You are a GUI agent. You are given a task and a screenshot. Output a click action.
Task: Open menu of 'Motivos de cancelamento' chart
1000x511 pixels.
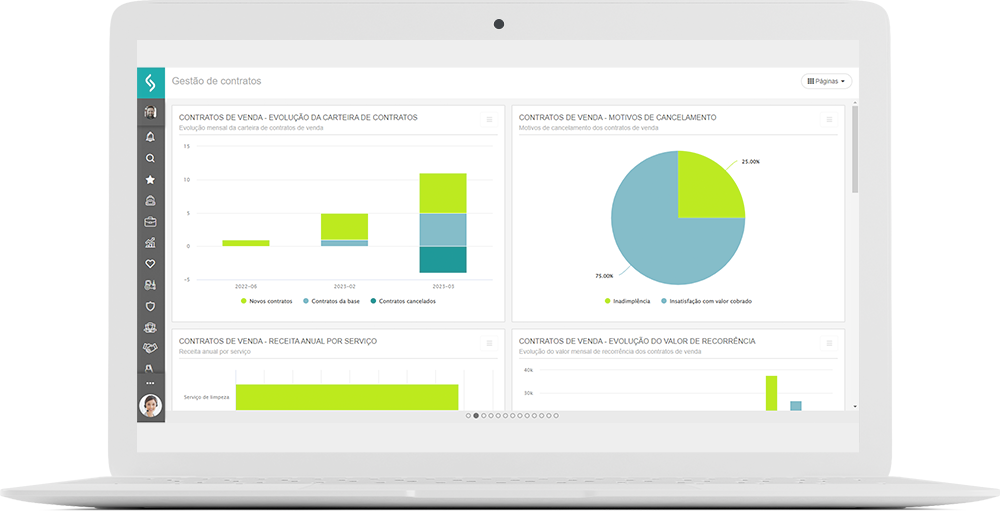829,120
